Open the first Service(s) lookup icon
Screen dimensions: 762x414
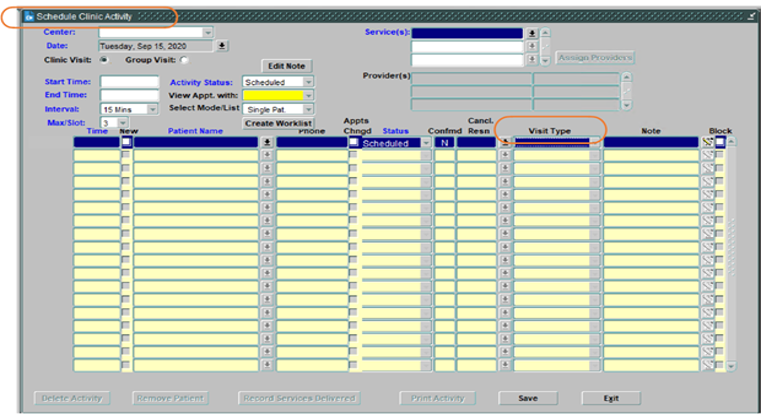point(532,33)
